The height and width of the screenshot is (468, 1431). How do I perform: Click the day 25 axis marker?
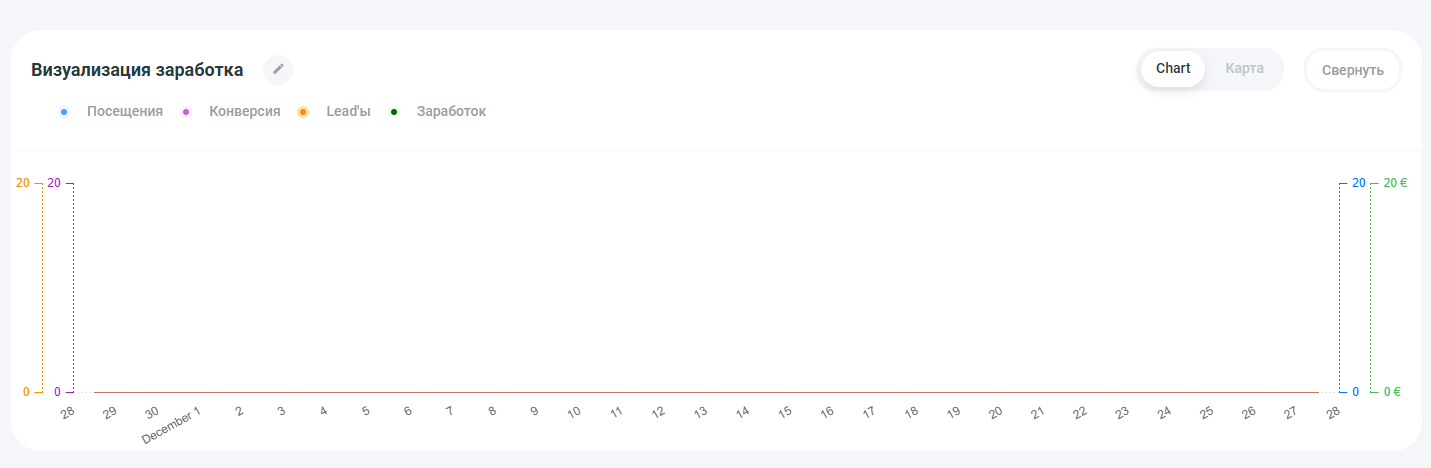point(1207,411)
